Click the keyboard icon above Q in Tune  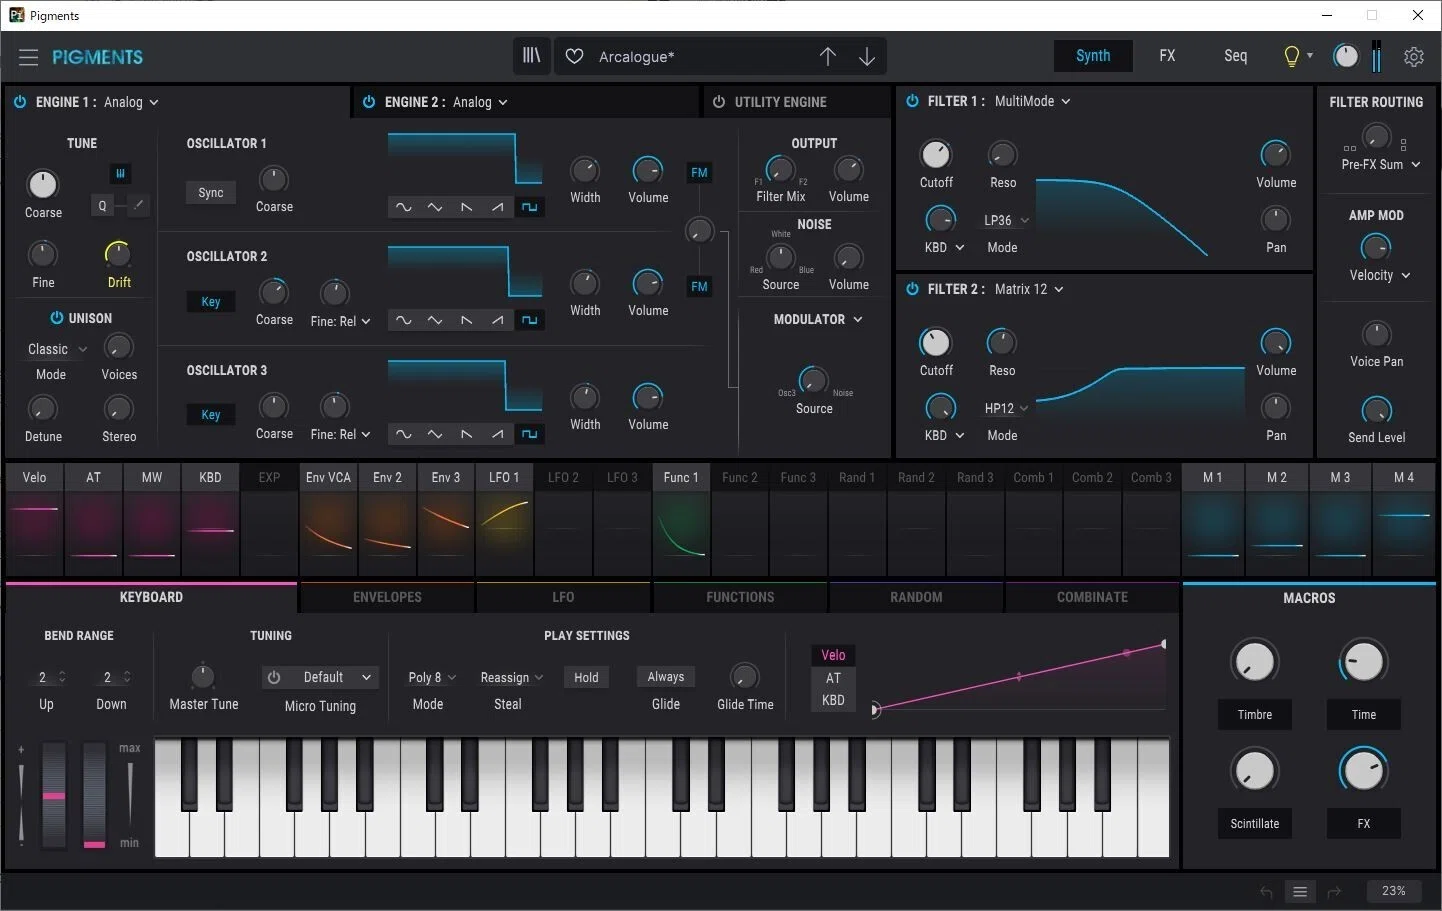[120, 174]
